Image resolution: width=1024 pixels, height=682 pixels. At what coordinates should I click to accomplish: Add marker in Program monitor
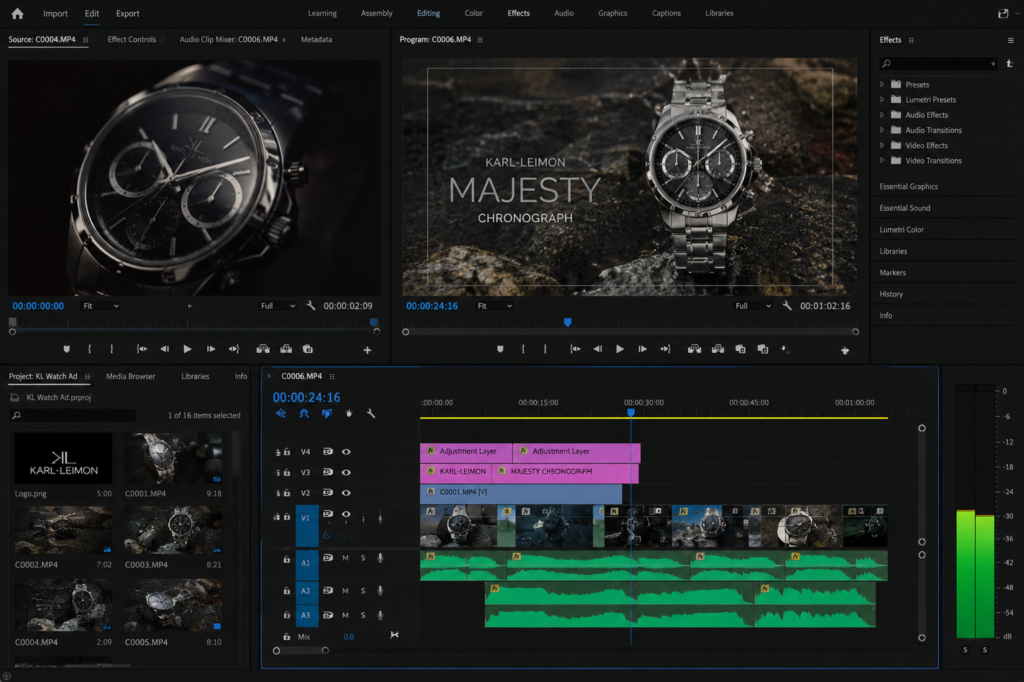500,349
